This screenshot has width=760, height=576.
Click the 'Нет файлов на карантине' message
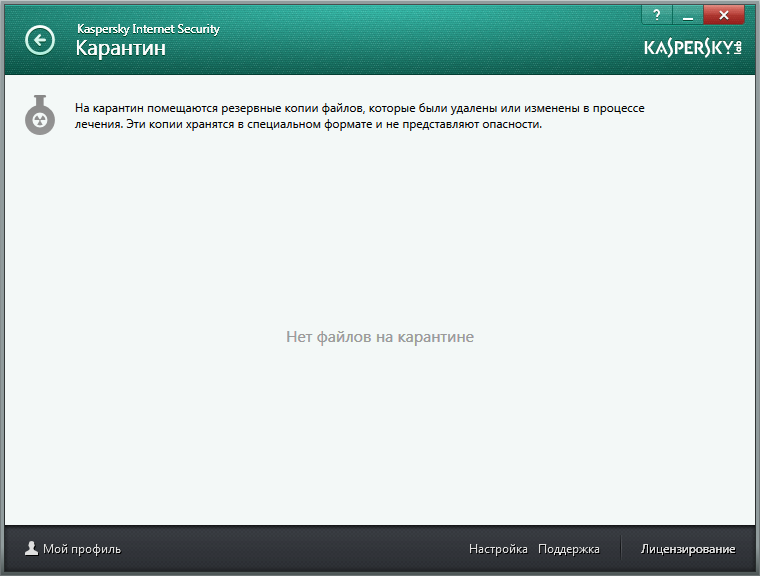point(380,337)
